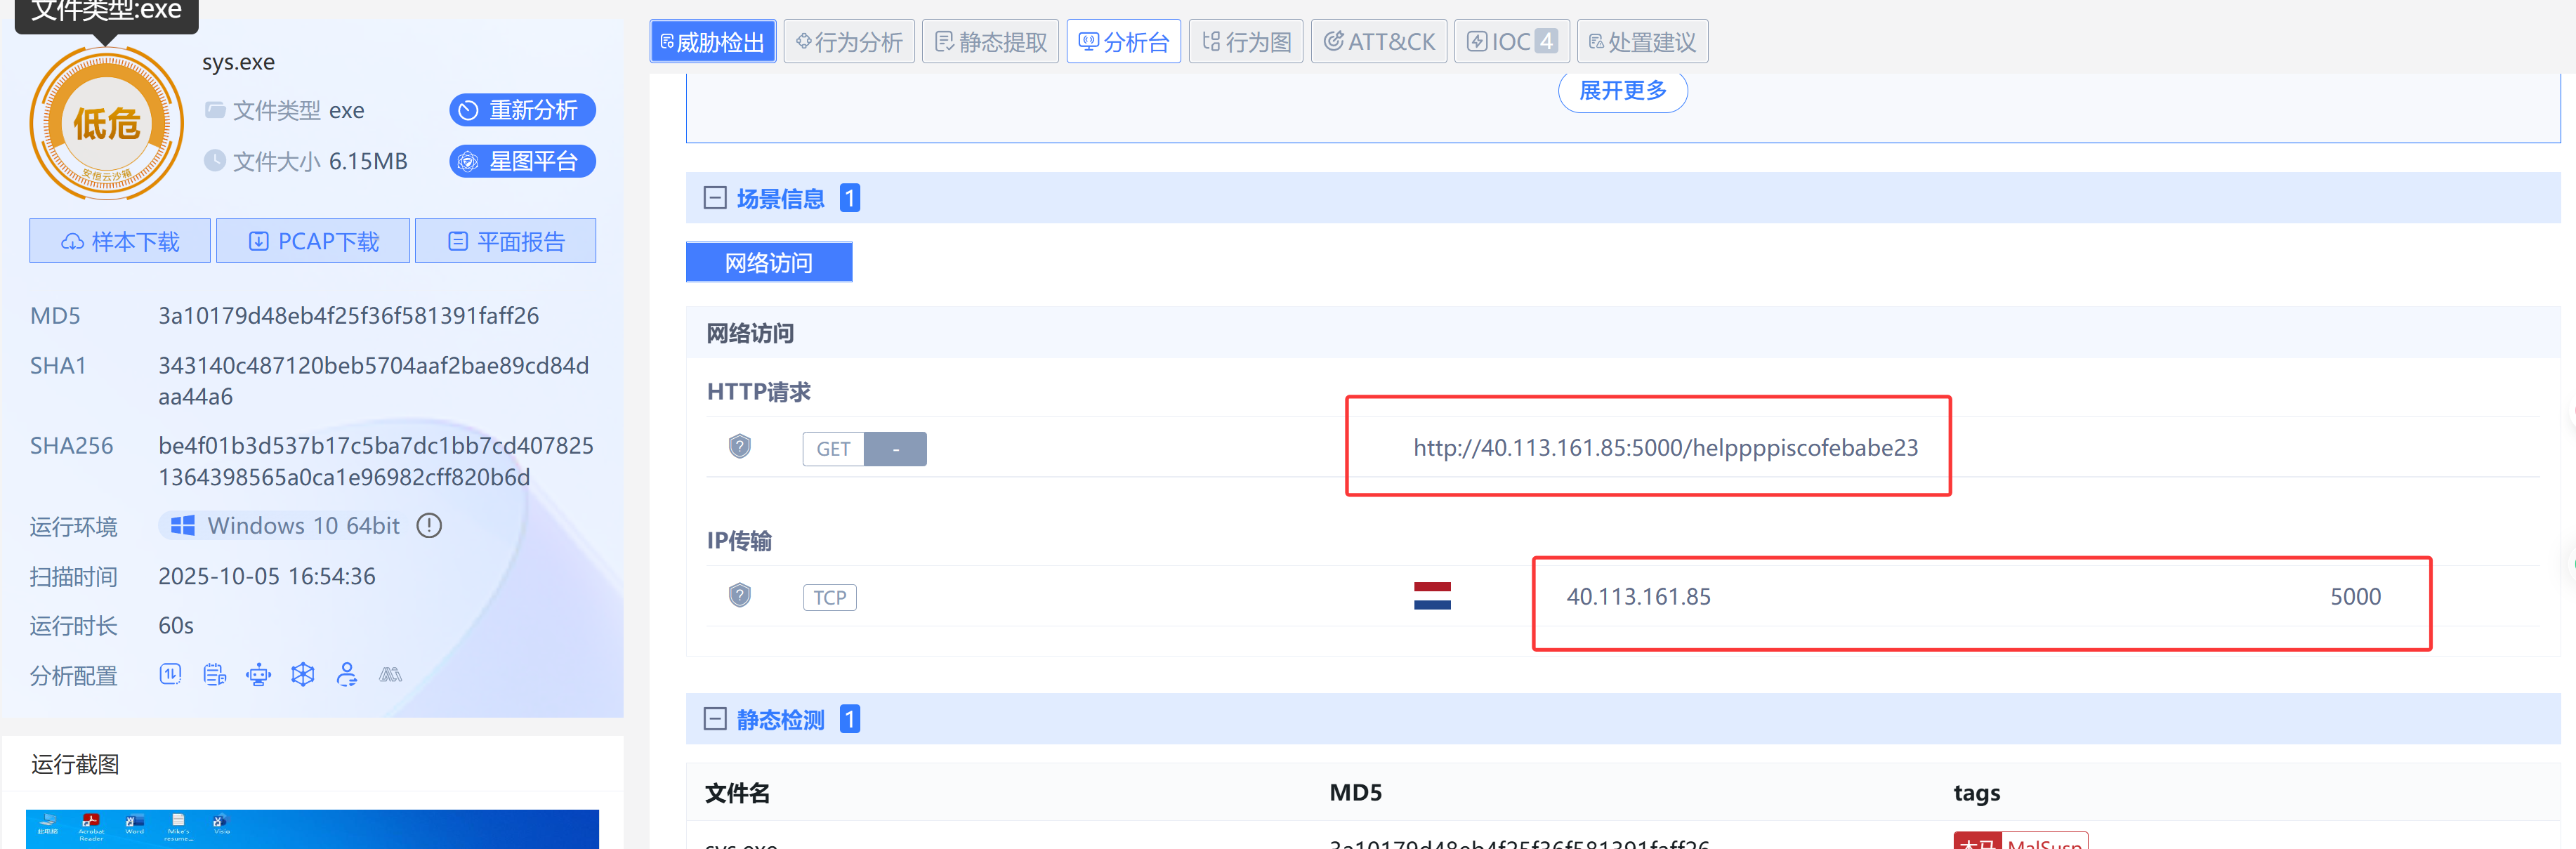This screenshot has width=2576, height=849.
Task: Click the shield icon in HTTP请求 row
Action: pyautogui.click(x=740, y=447)
